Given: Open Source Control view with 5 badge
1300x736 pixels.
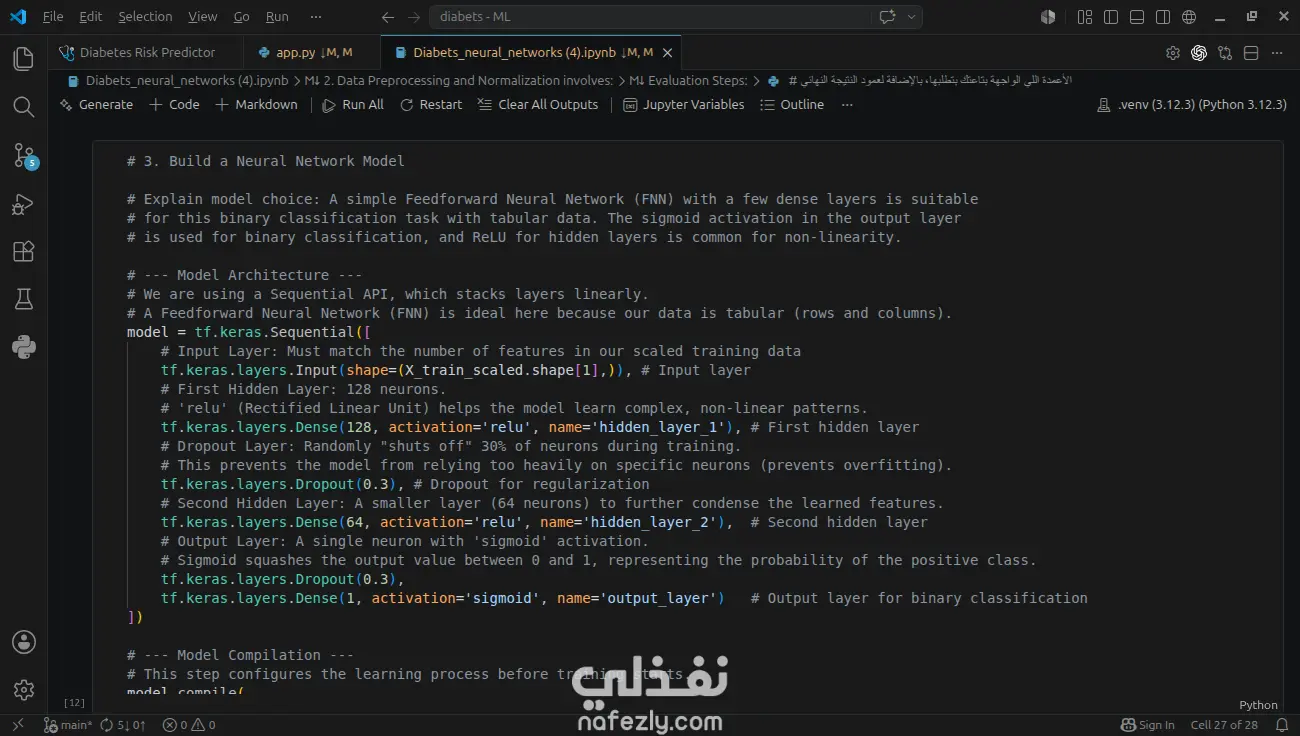Looking at the screenshot, I should pyautogui.click(x=24, y=156).
